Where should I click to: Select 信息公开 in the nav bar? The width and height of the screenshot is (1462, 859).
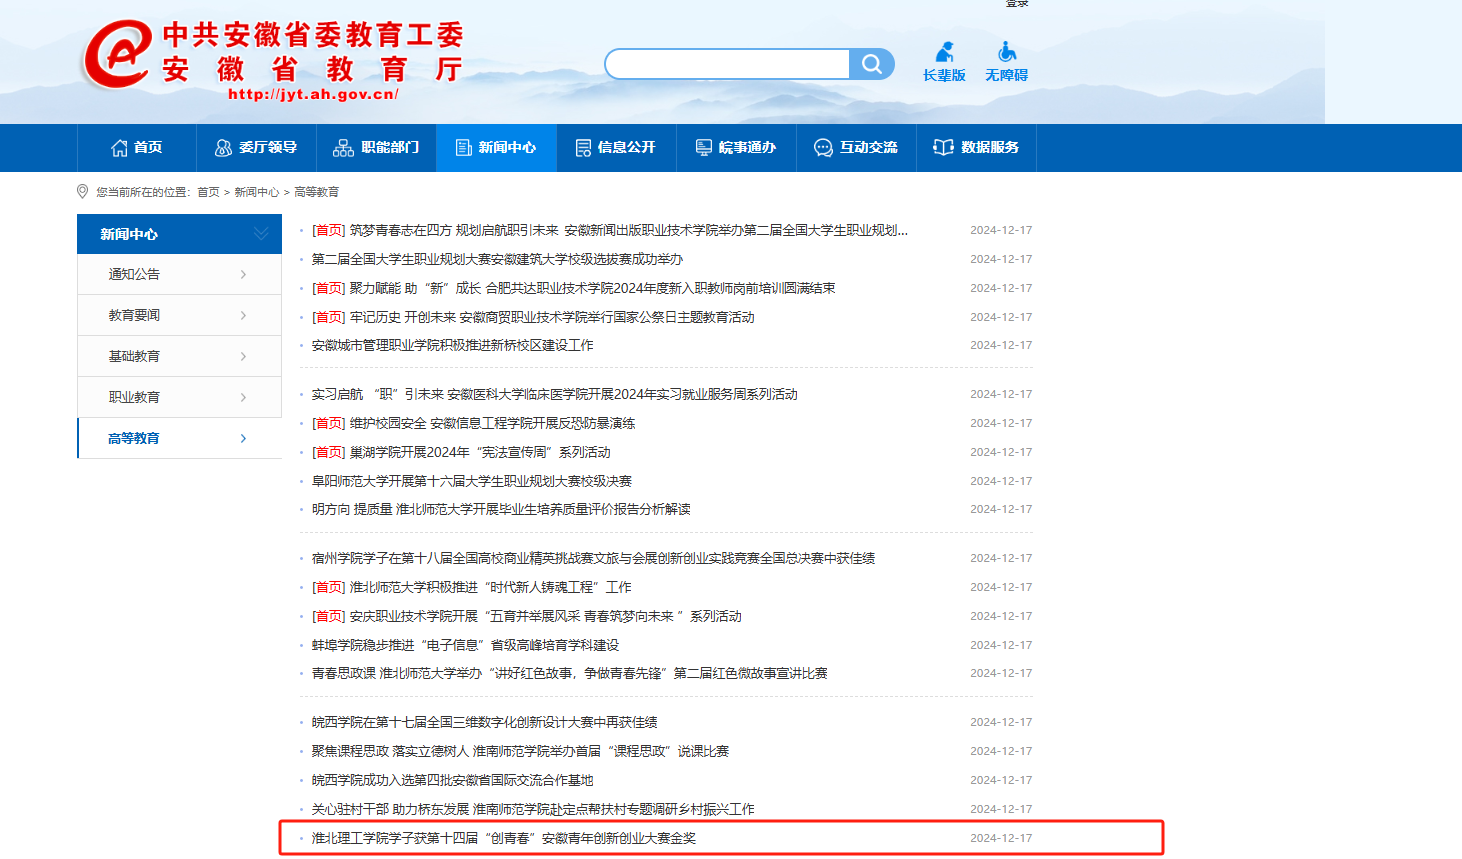coord(616,148)
